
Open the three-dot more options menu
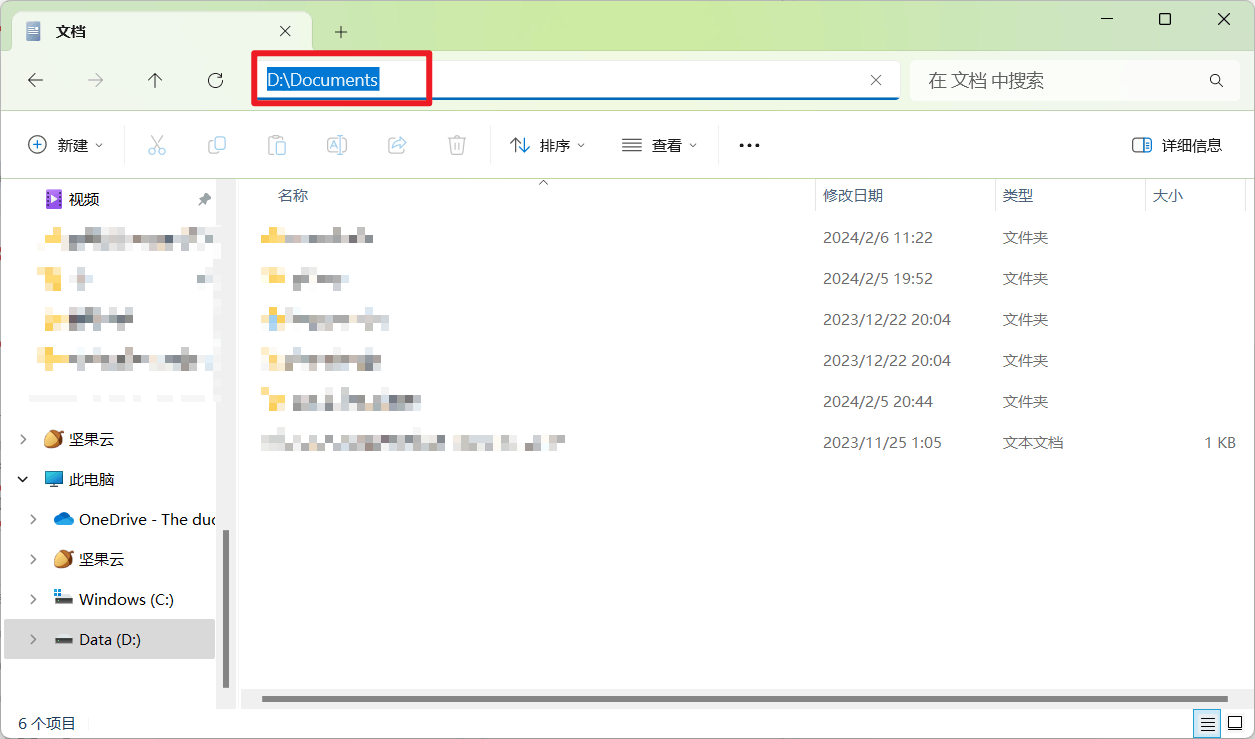[749, 145]
